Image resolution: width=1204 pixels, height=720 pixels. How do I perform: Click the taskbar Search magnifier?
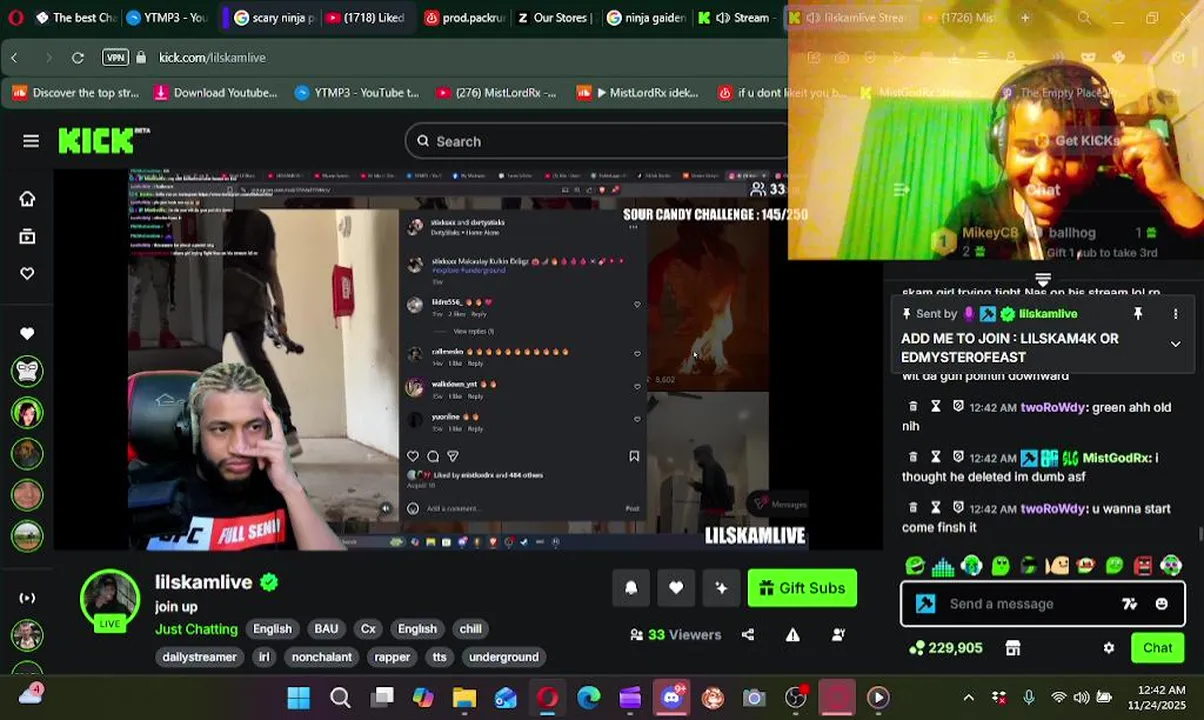(x=340, y=697)
